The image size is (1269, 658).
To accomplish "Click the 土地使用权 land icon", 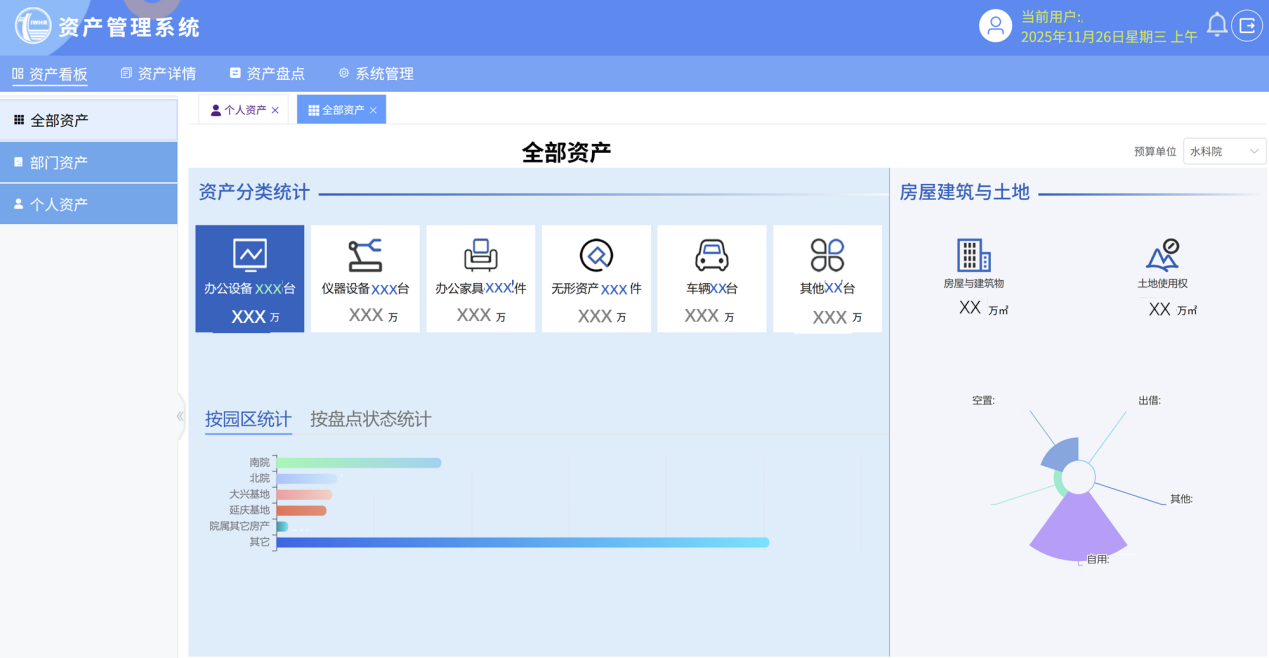I will coord(1162,256).
